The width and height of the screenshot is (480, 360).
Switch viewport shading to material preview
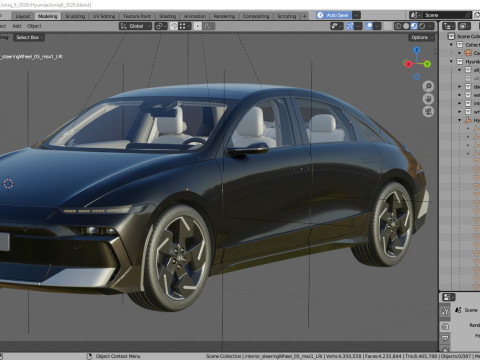point(414,26)
